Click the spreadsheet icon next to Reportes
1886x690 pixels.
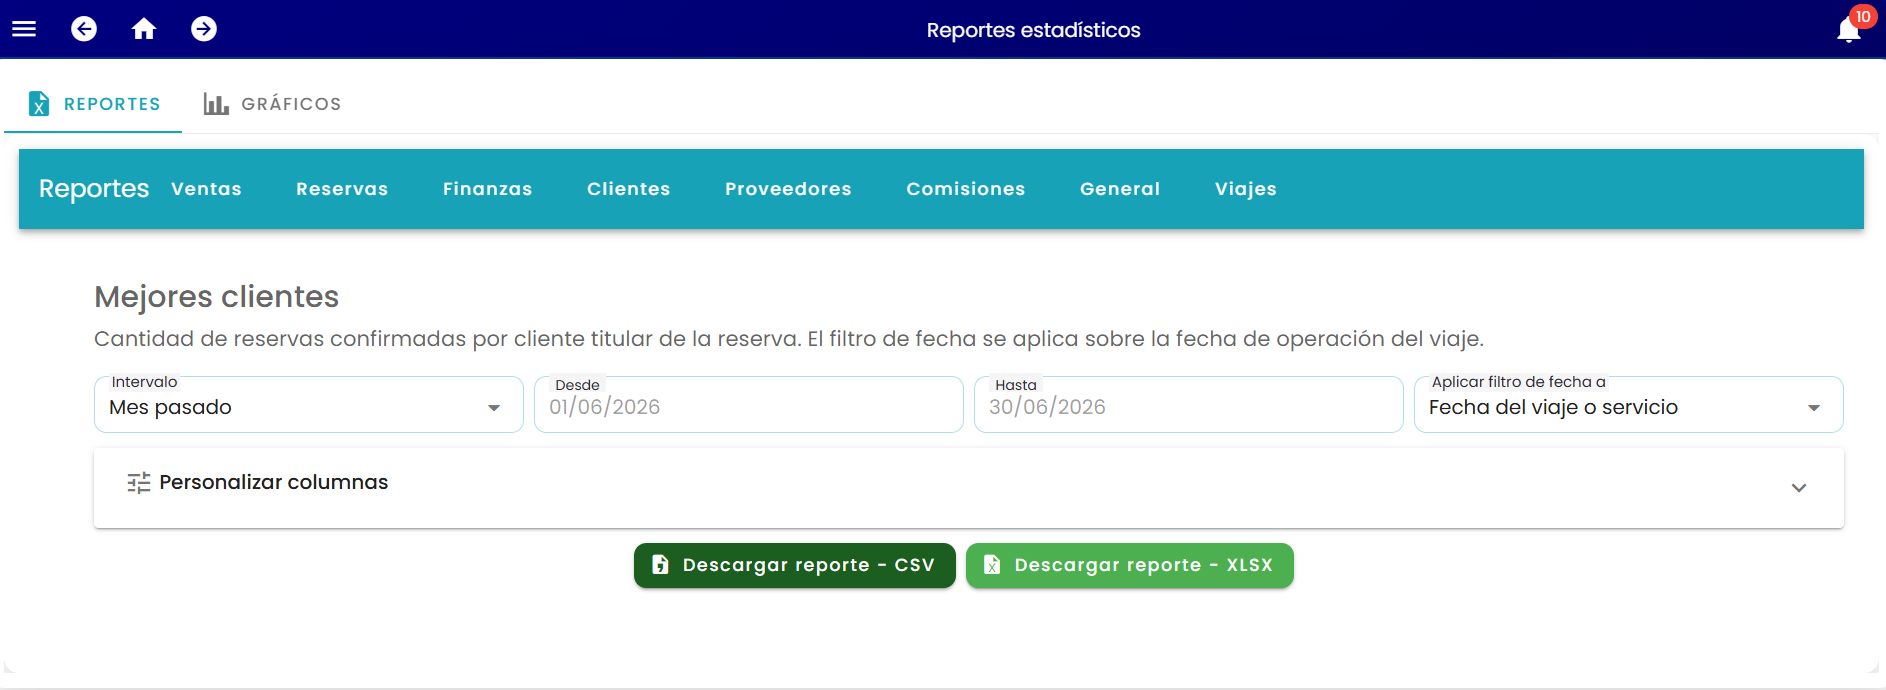[39, 104]
